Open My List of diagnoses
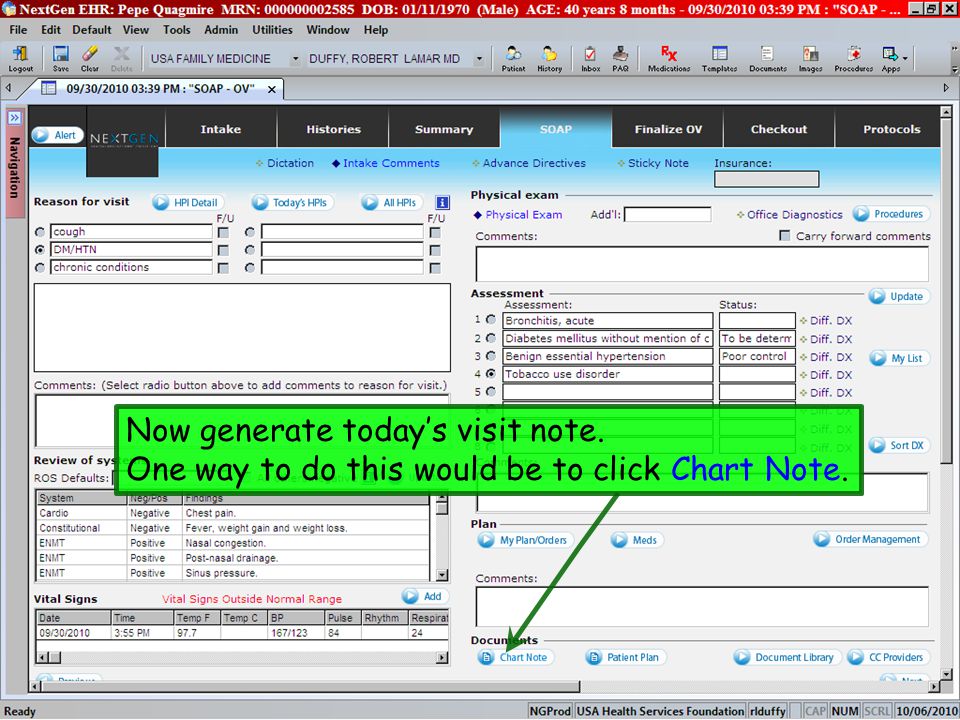The width and height of the screenshot is (960, 720). coord(899,358)
